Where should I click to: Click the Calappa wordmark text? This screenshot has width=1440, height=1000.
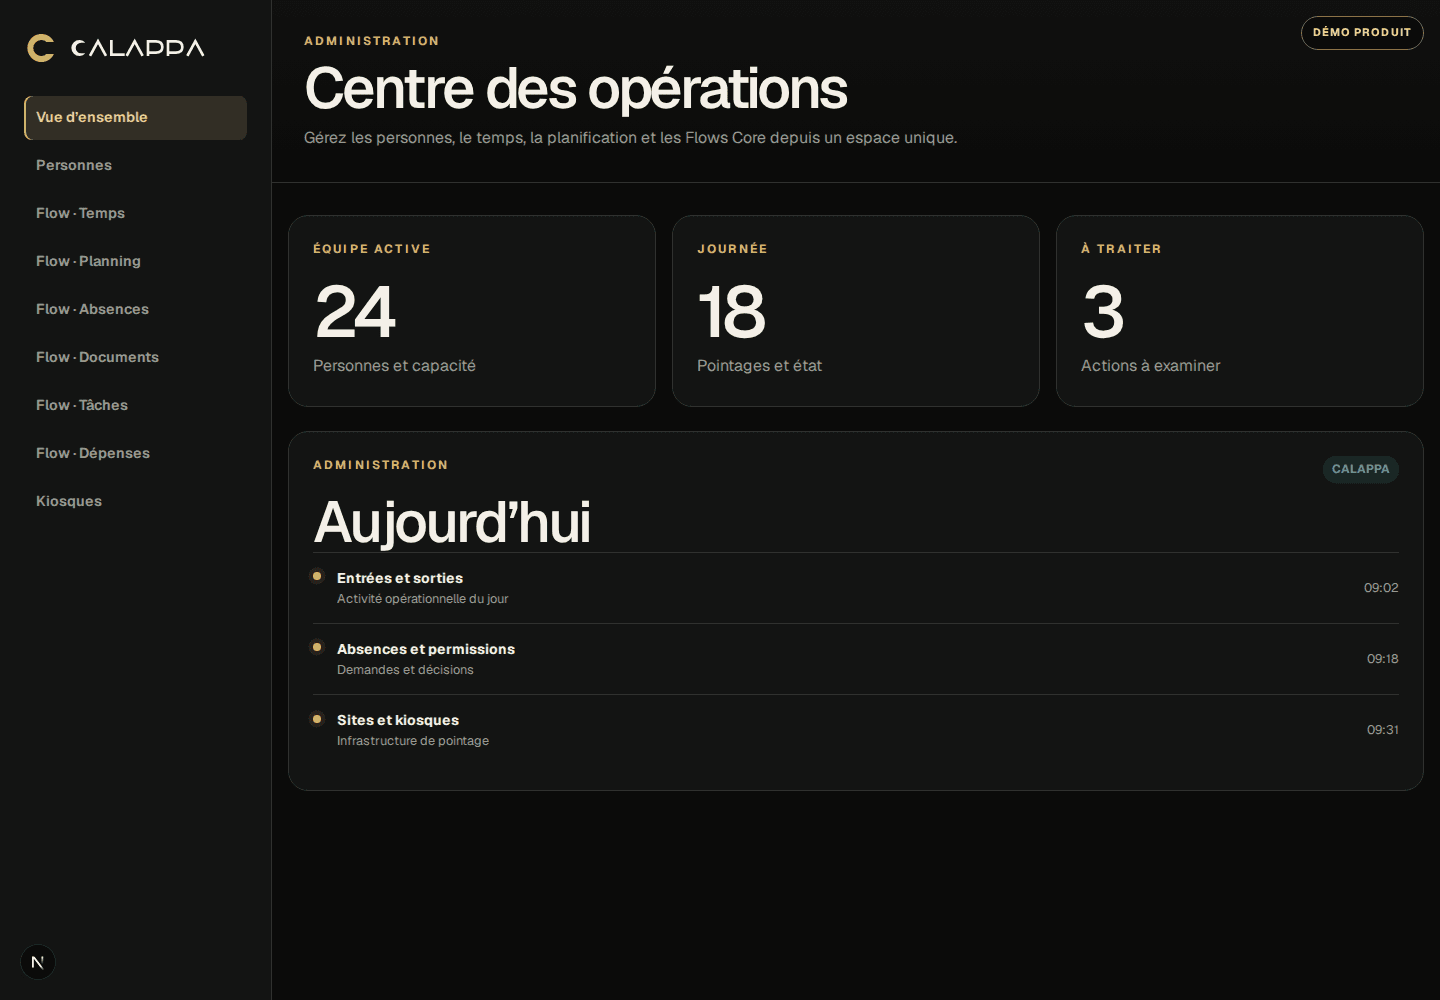click(138, 48)
